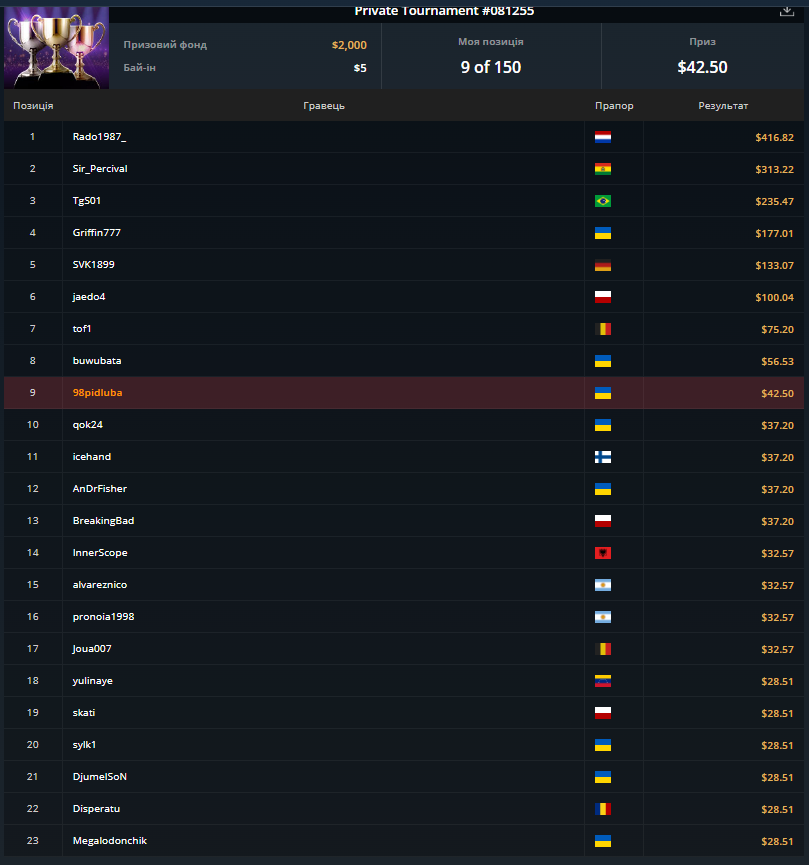Click the Netherlands flag beside Rado1987_
This screenshot has height=865, width=809.
point(603,137)
